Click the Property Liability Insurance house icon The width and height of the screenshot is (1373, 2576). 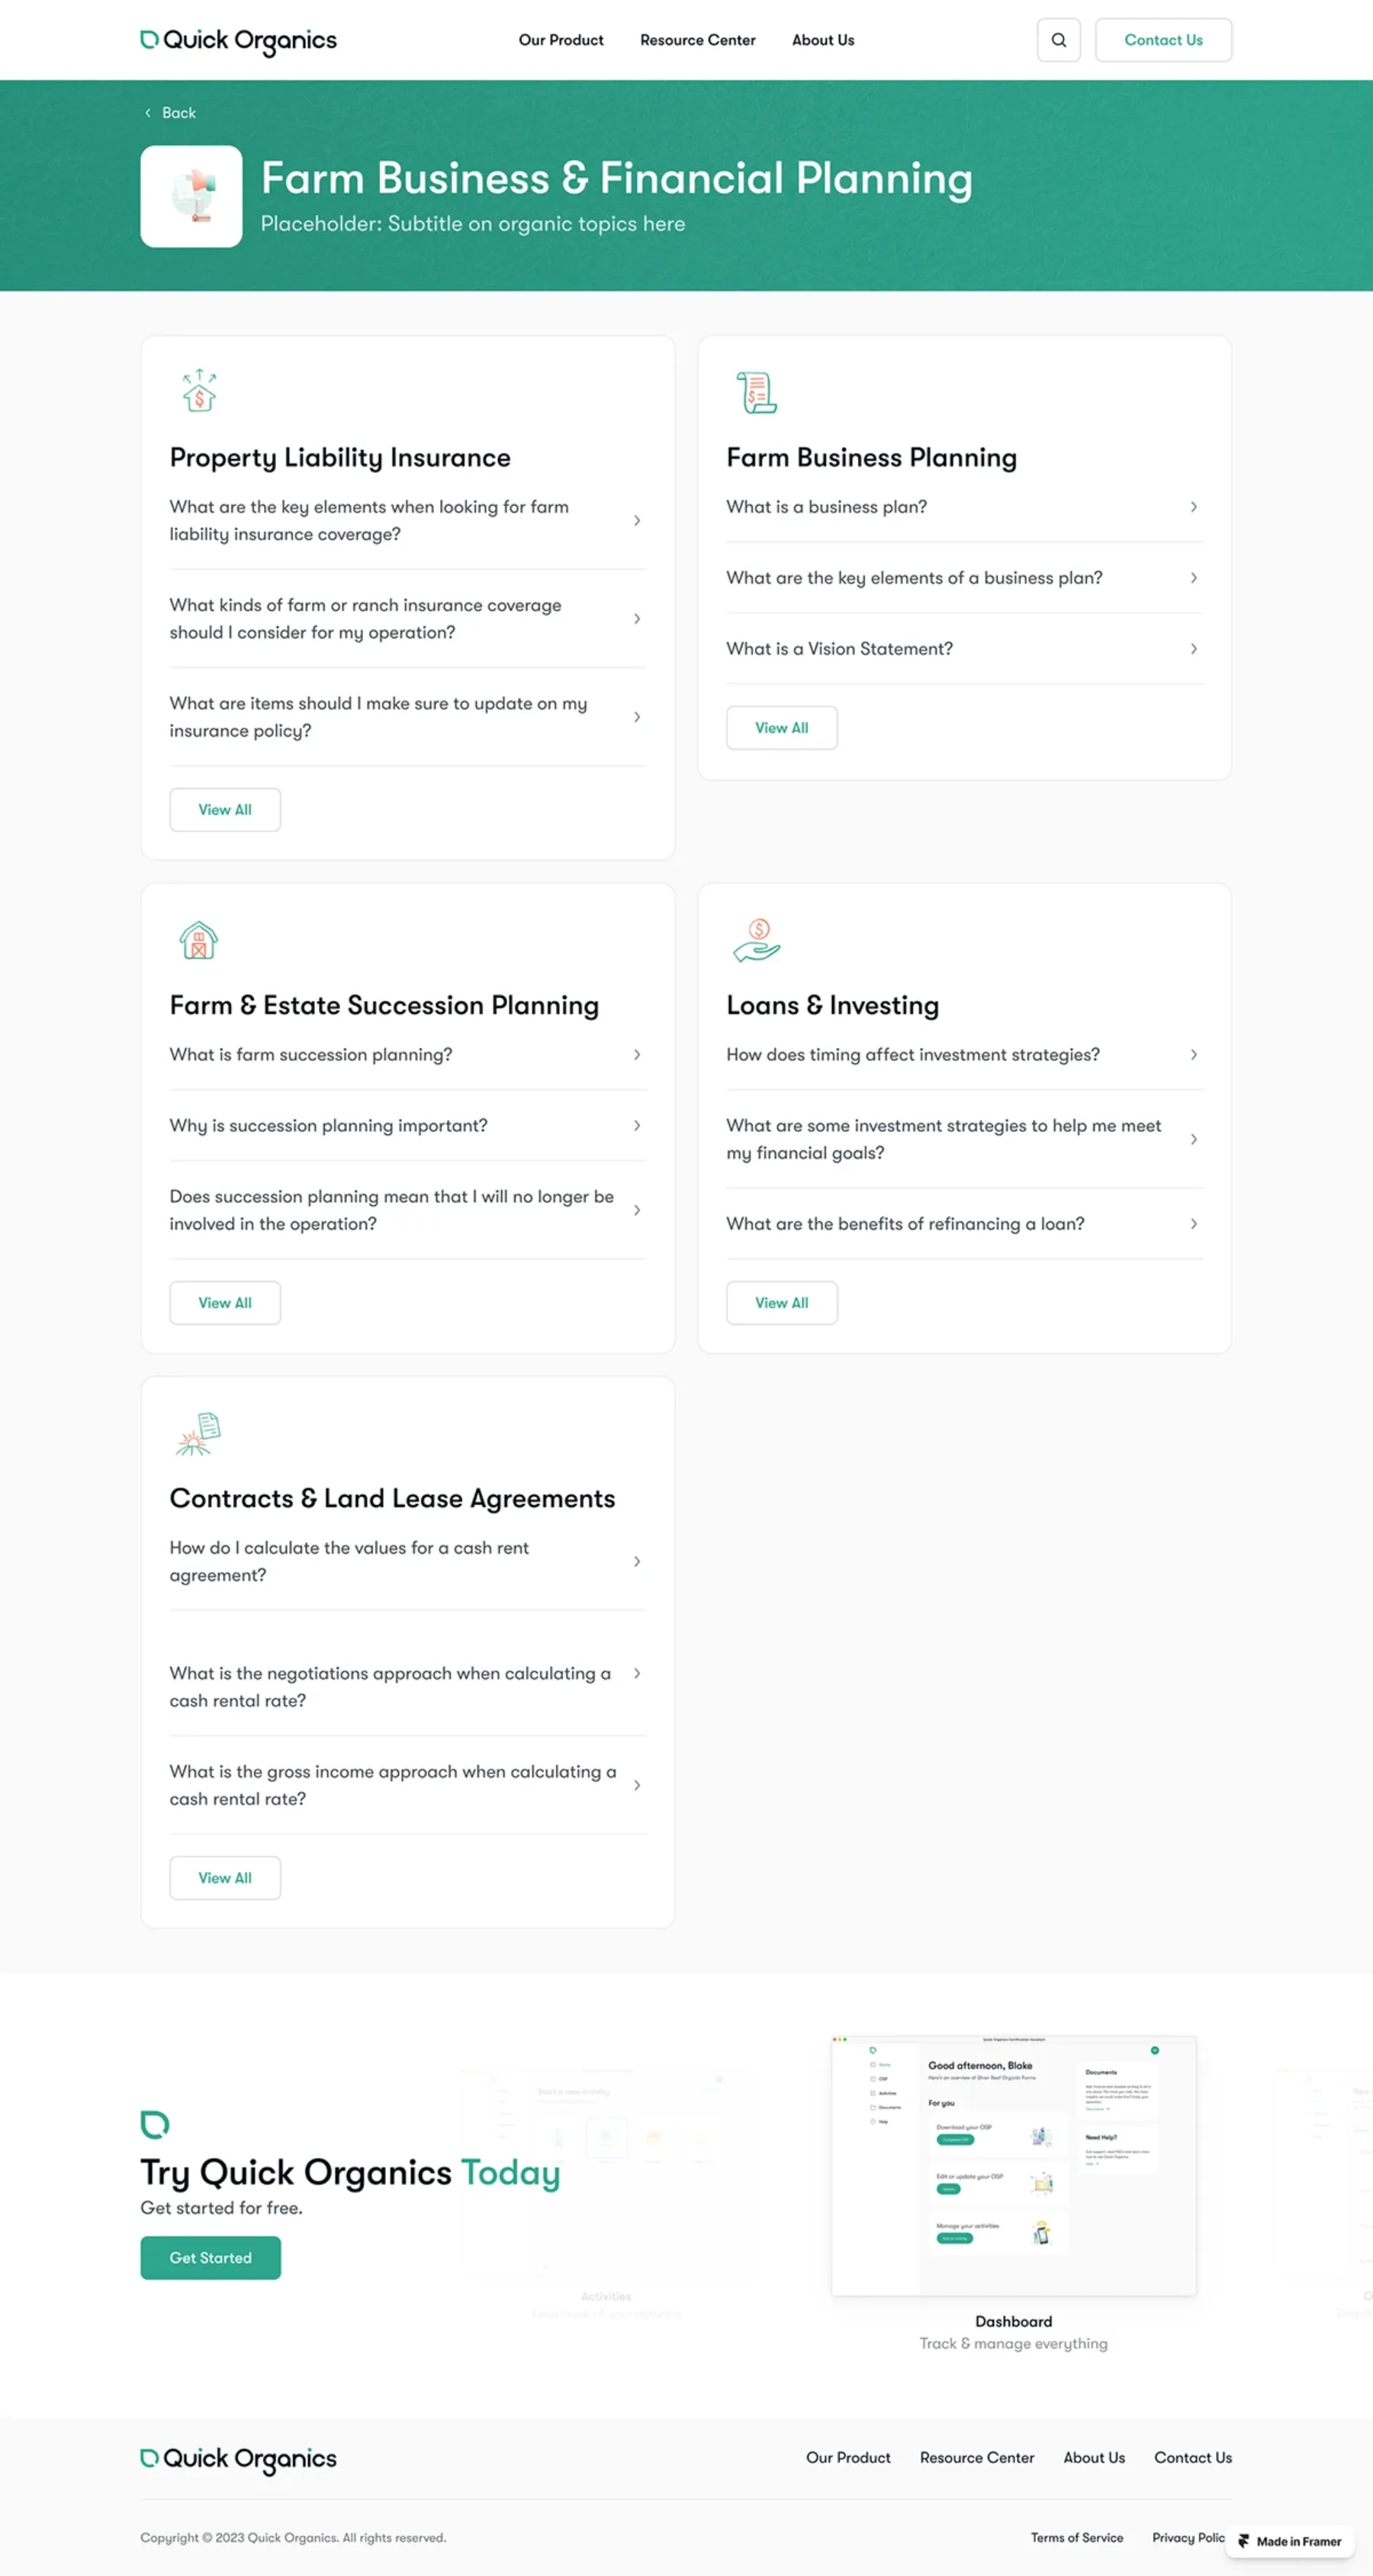(x=199, y=391)
